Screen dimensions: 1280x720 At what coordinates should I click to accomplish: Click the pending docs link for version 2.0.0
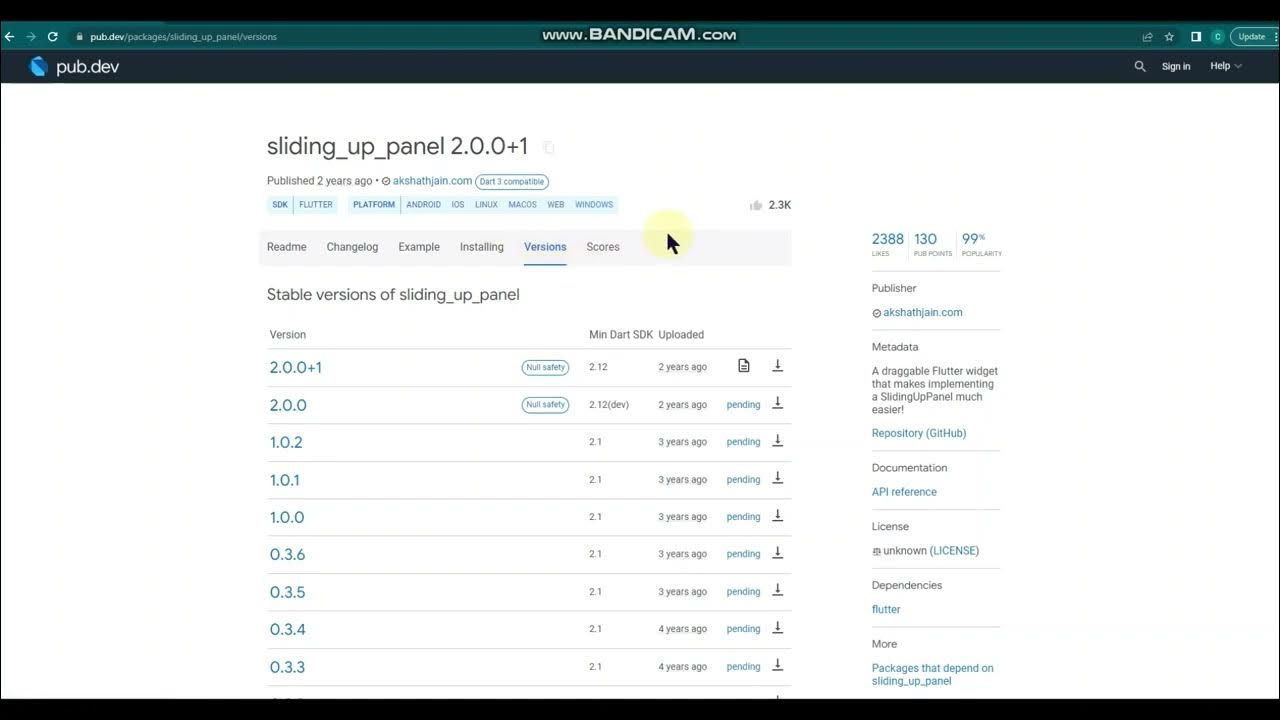point(743,405)
